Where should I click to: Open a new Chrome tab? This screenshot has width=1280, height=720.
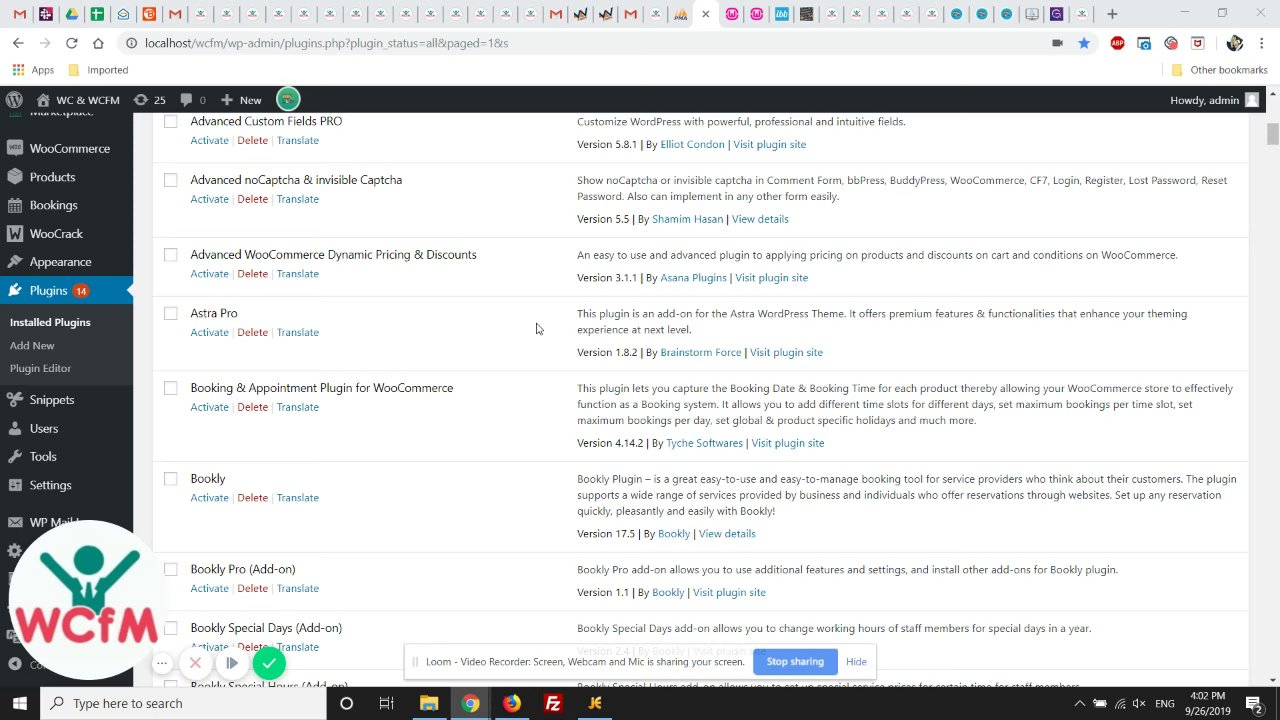coord(1112,14)
